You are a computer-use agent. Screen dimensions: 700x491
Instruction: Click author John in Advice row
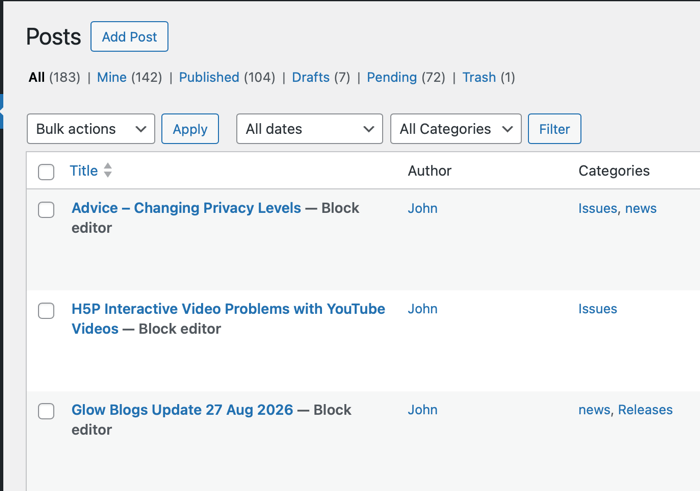tap(422, 208)
